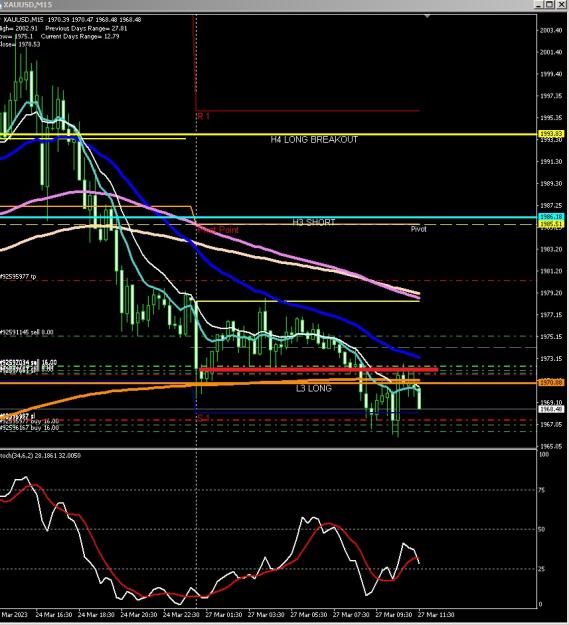Screen dimensions: 569x625
Task: Click the 1975.15 price axis label
Action: click(550, 337)
